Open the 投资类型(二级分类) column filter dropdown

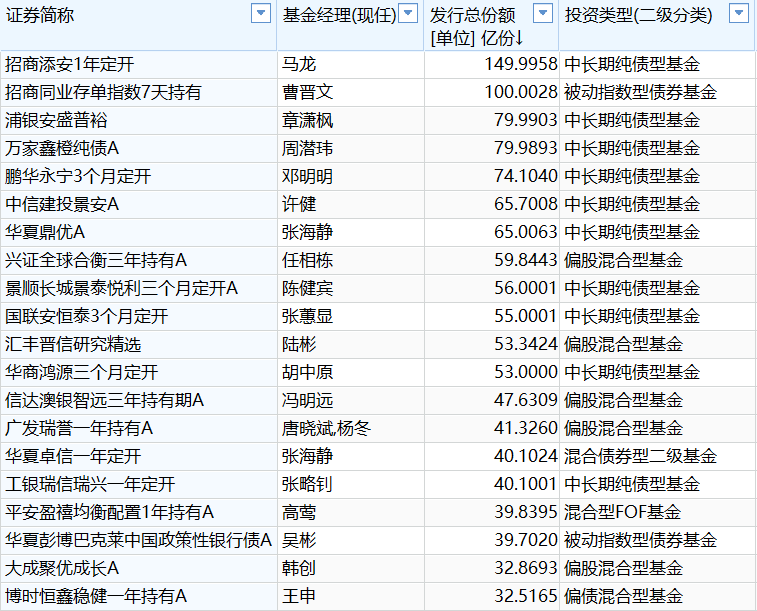coord(739,14)
